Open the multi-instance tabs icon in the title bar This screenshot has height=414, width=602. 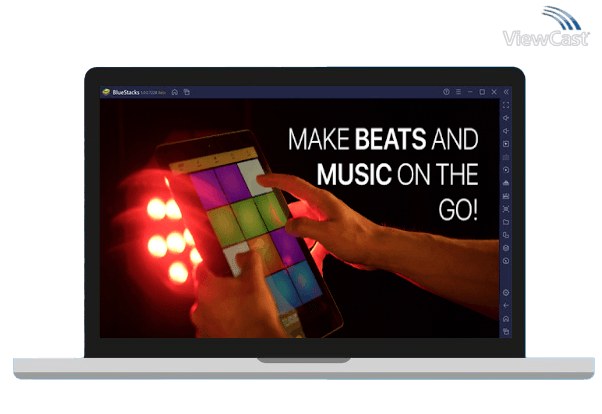187,92
